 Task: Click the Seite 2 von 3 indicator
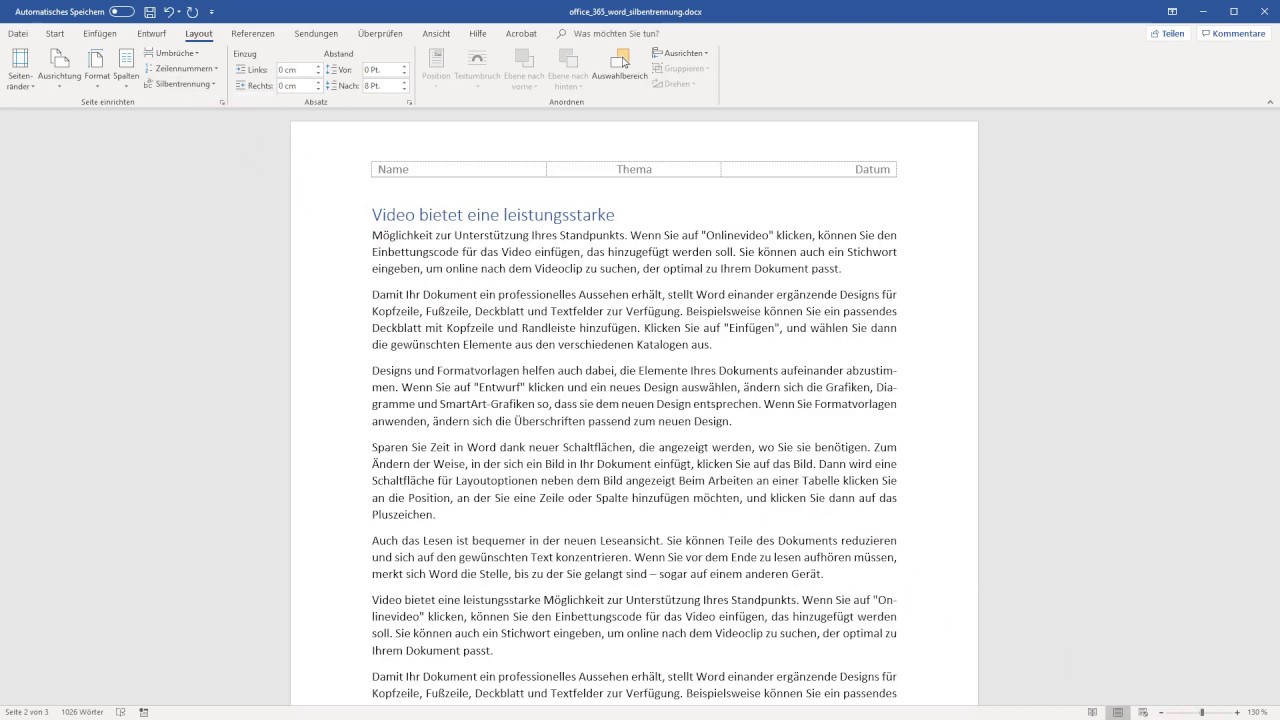27,712
